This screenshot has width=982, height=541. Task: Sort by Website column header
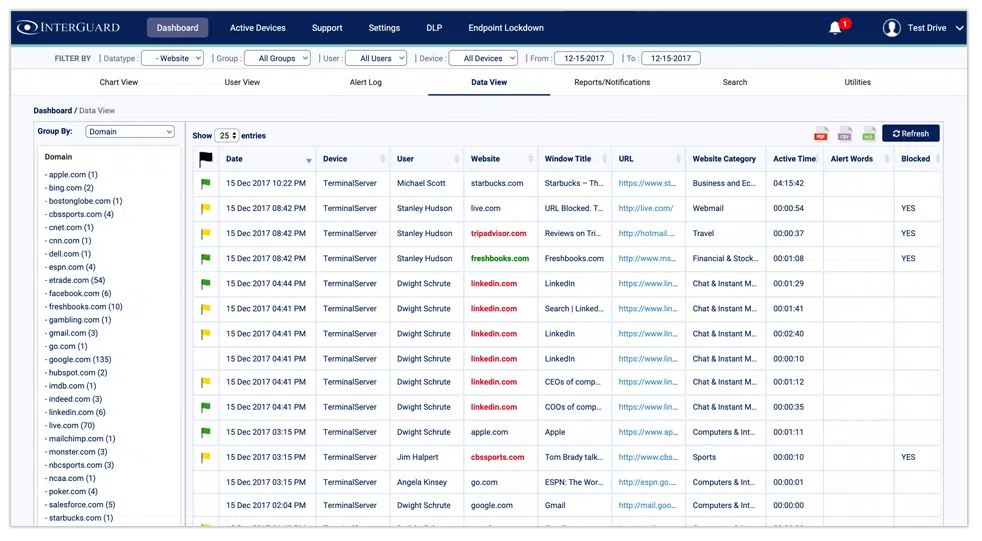[500, 159]
